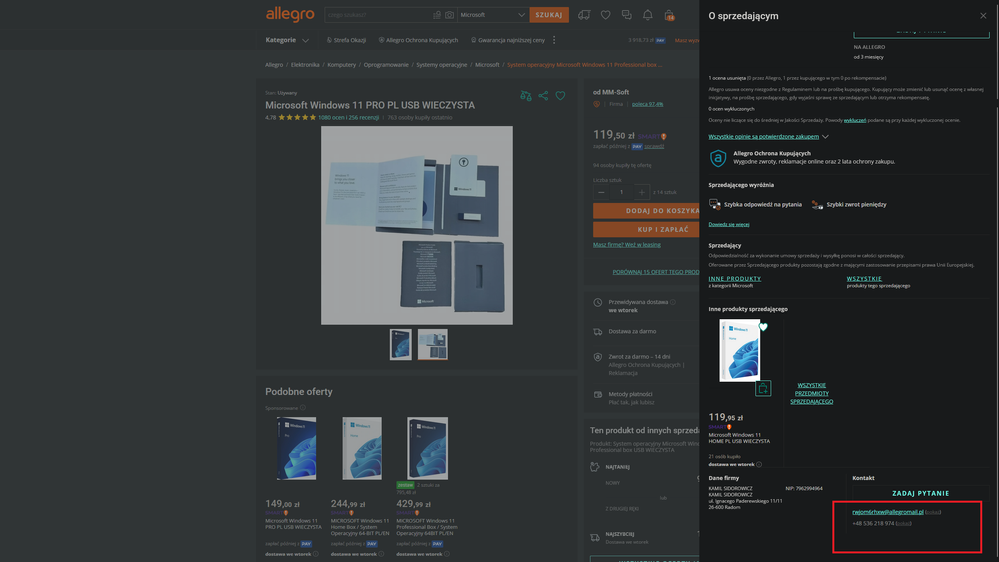Click the compare scales icon above product
The width and height of the screenshot is (999, 562).
[x=526, y=96]
